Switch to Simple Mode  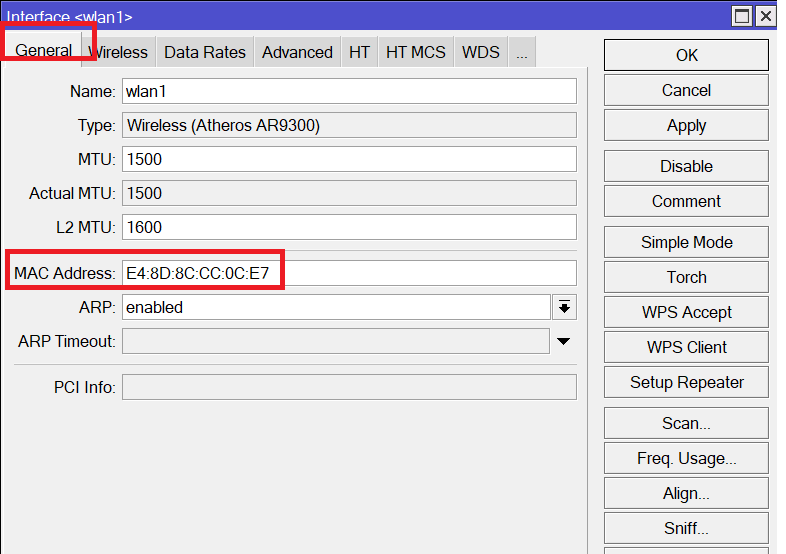[686, 242]
